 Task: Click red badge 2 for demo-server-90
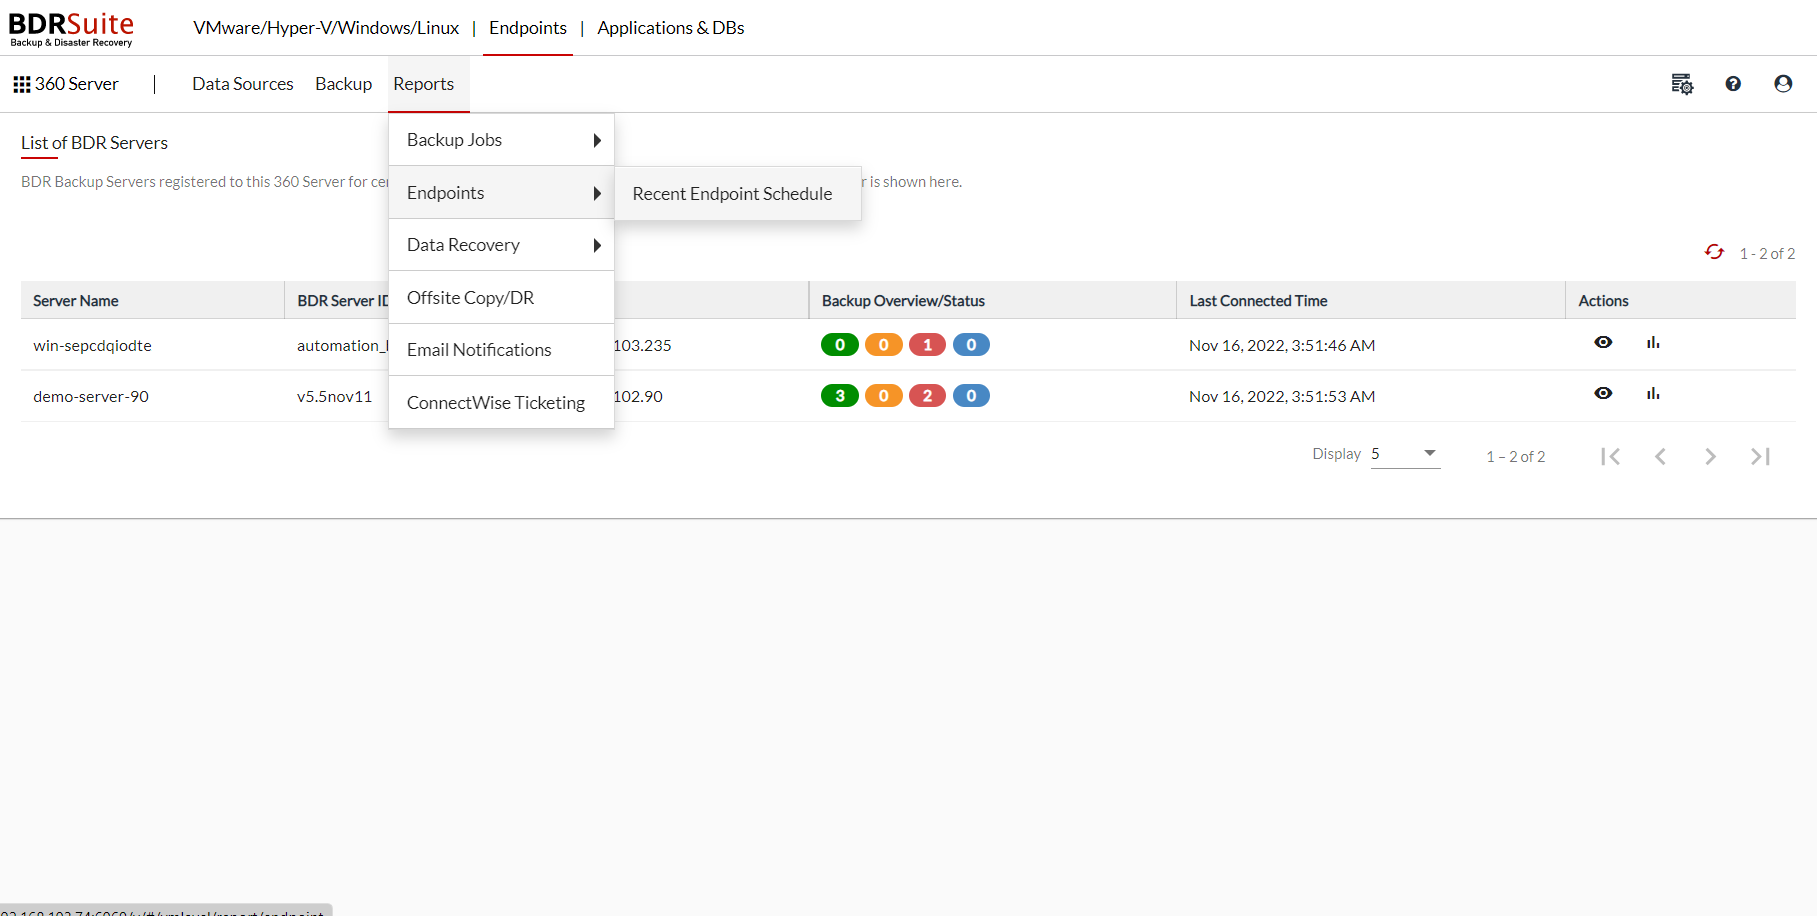pos(927,396)
